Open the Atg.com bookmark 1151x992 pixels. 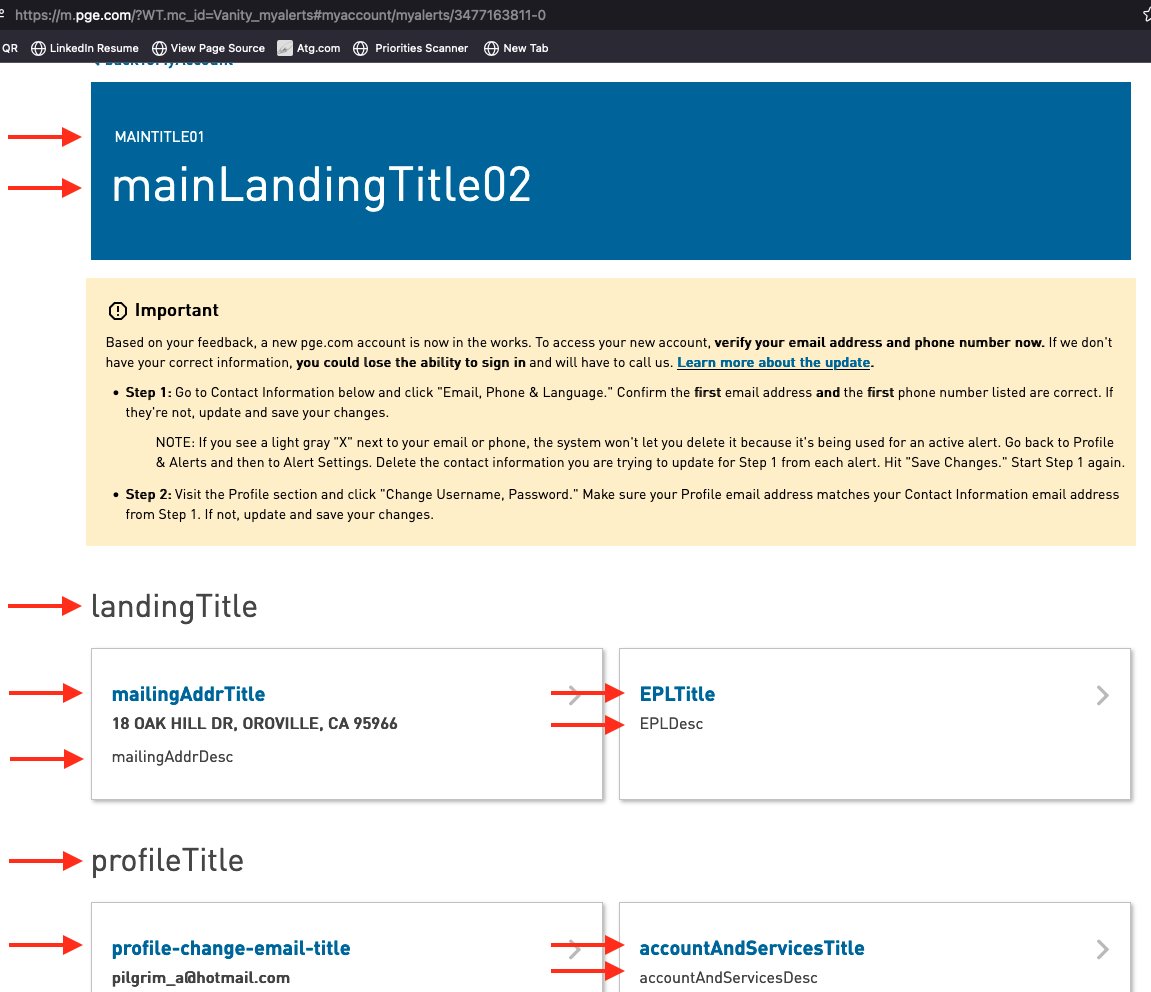[x=308, y=48]
